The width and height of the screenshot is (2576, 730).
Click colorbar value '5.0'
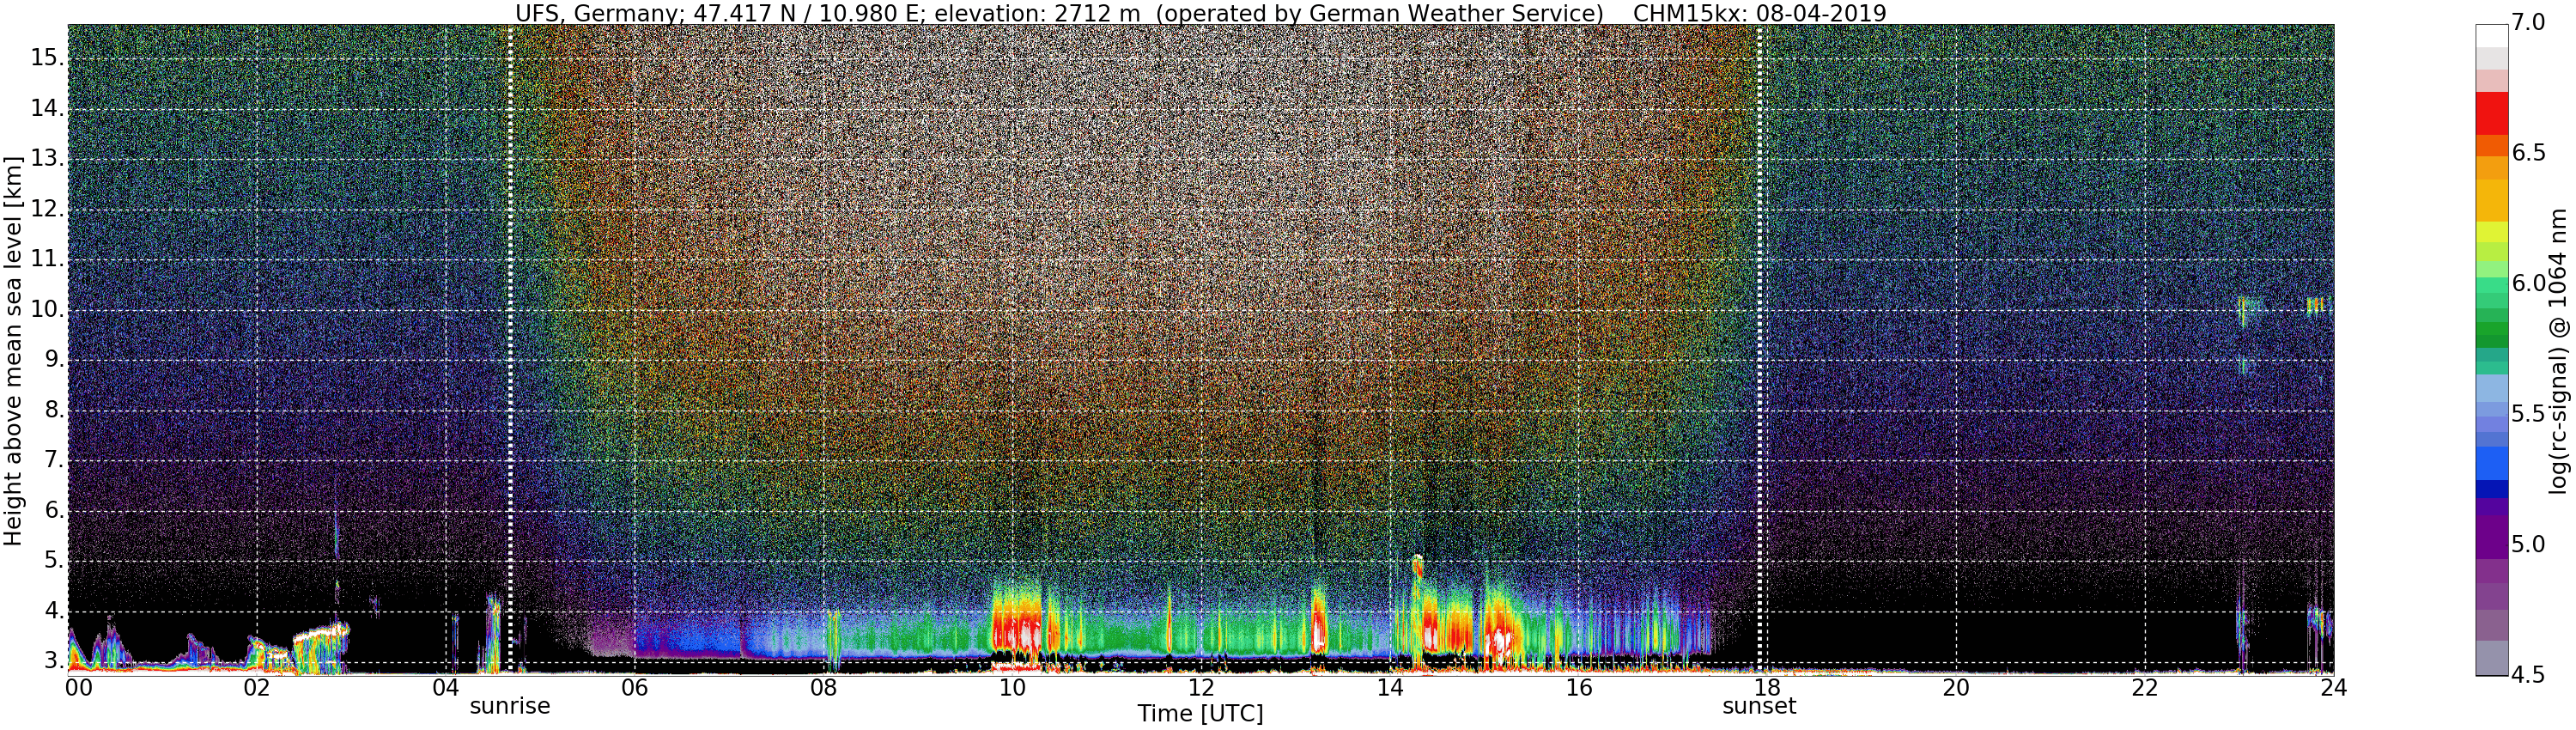click(2529, 545)
